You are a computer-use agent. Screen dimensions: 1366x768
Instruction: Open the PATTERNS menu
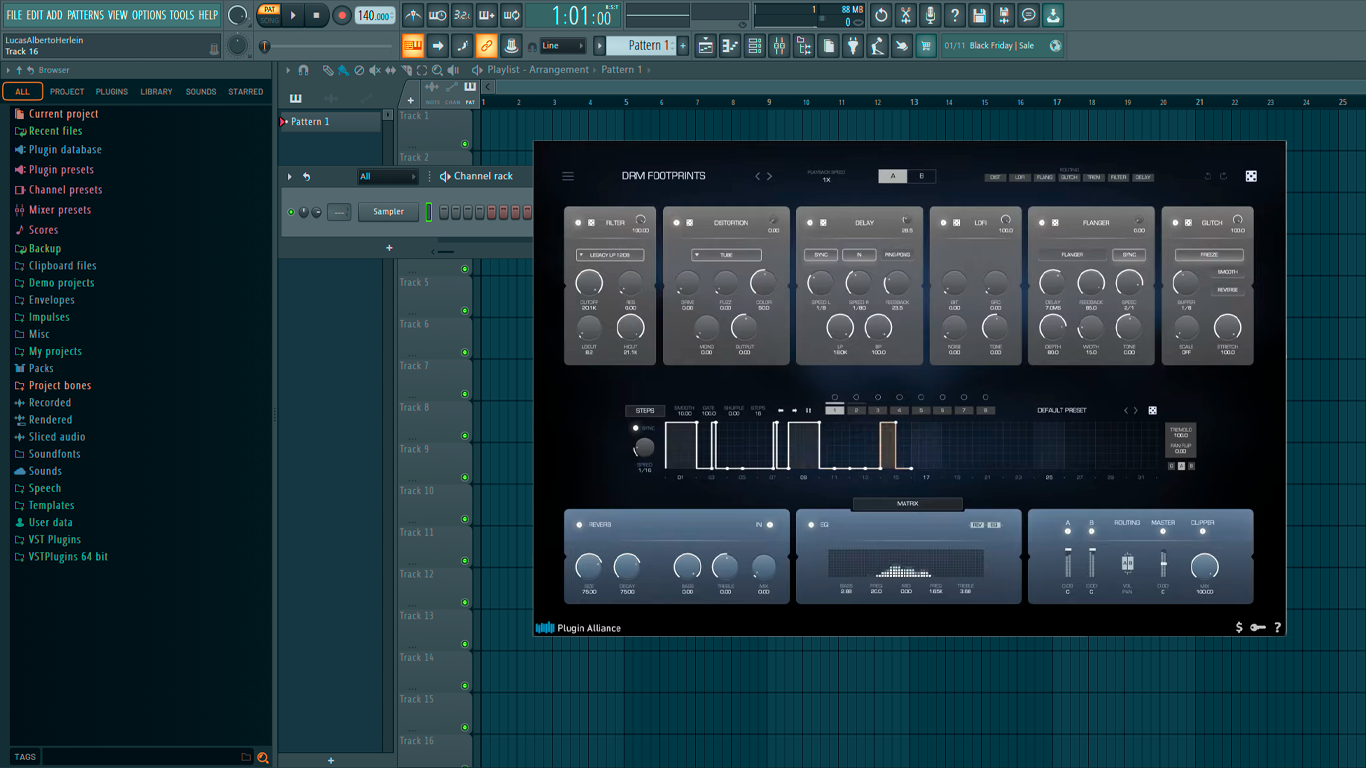[x=85, y=15]
